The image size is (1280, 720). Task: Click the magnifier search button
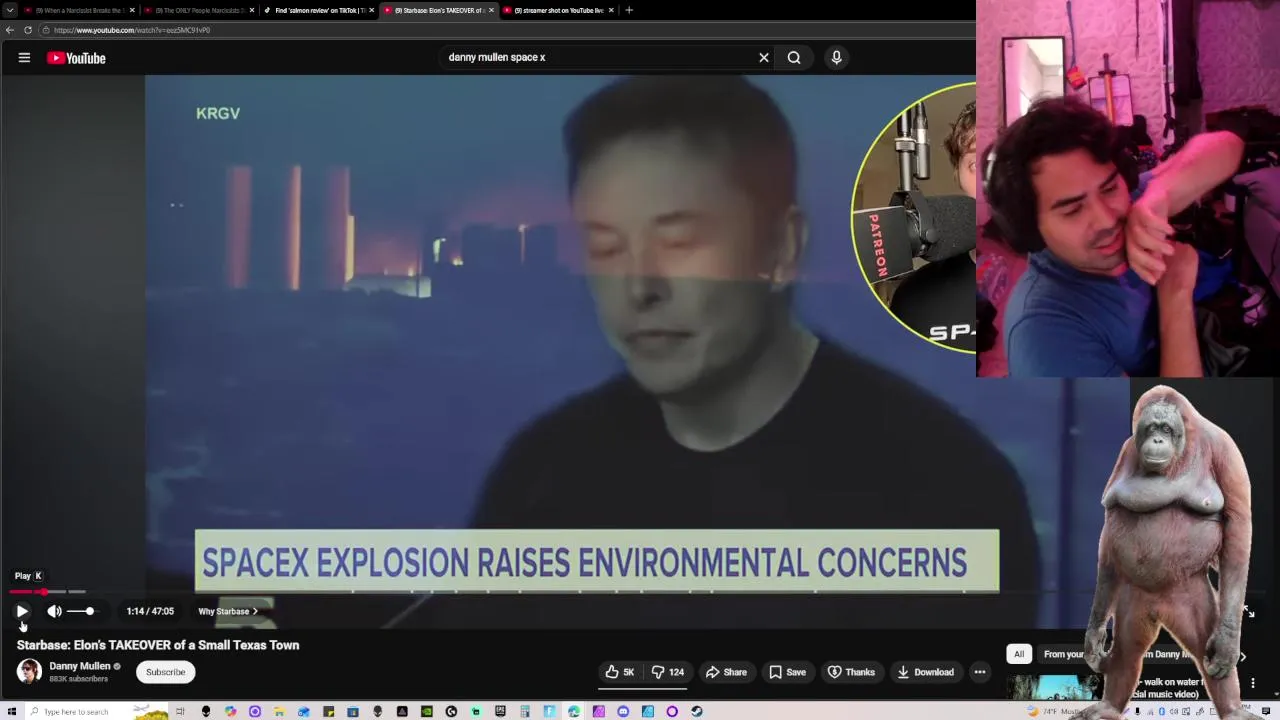click(x=794, y=57)
